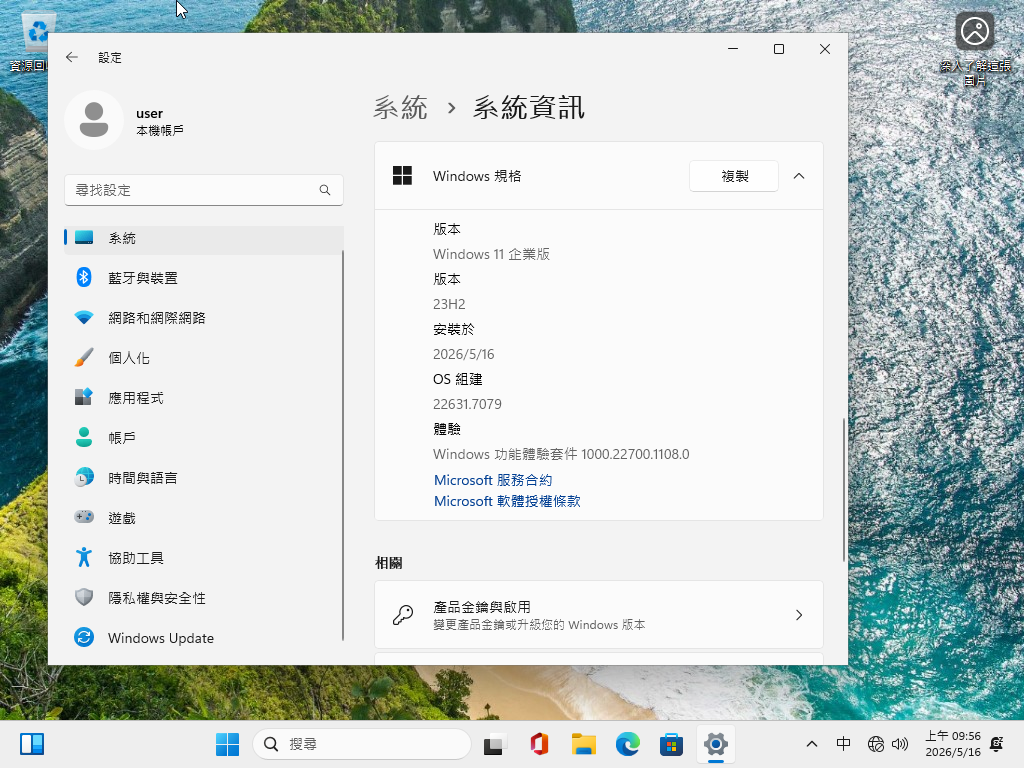Open the Widgets button on taskbar
Image resolution: width=1024 pixels, height=768 pixels.
pos(32,744)
